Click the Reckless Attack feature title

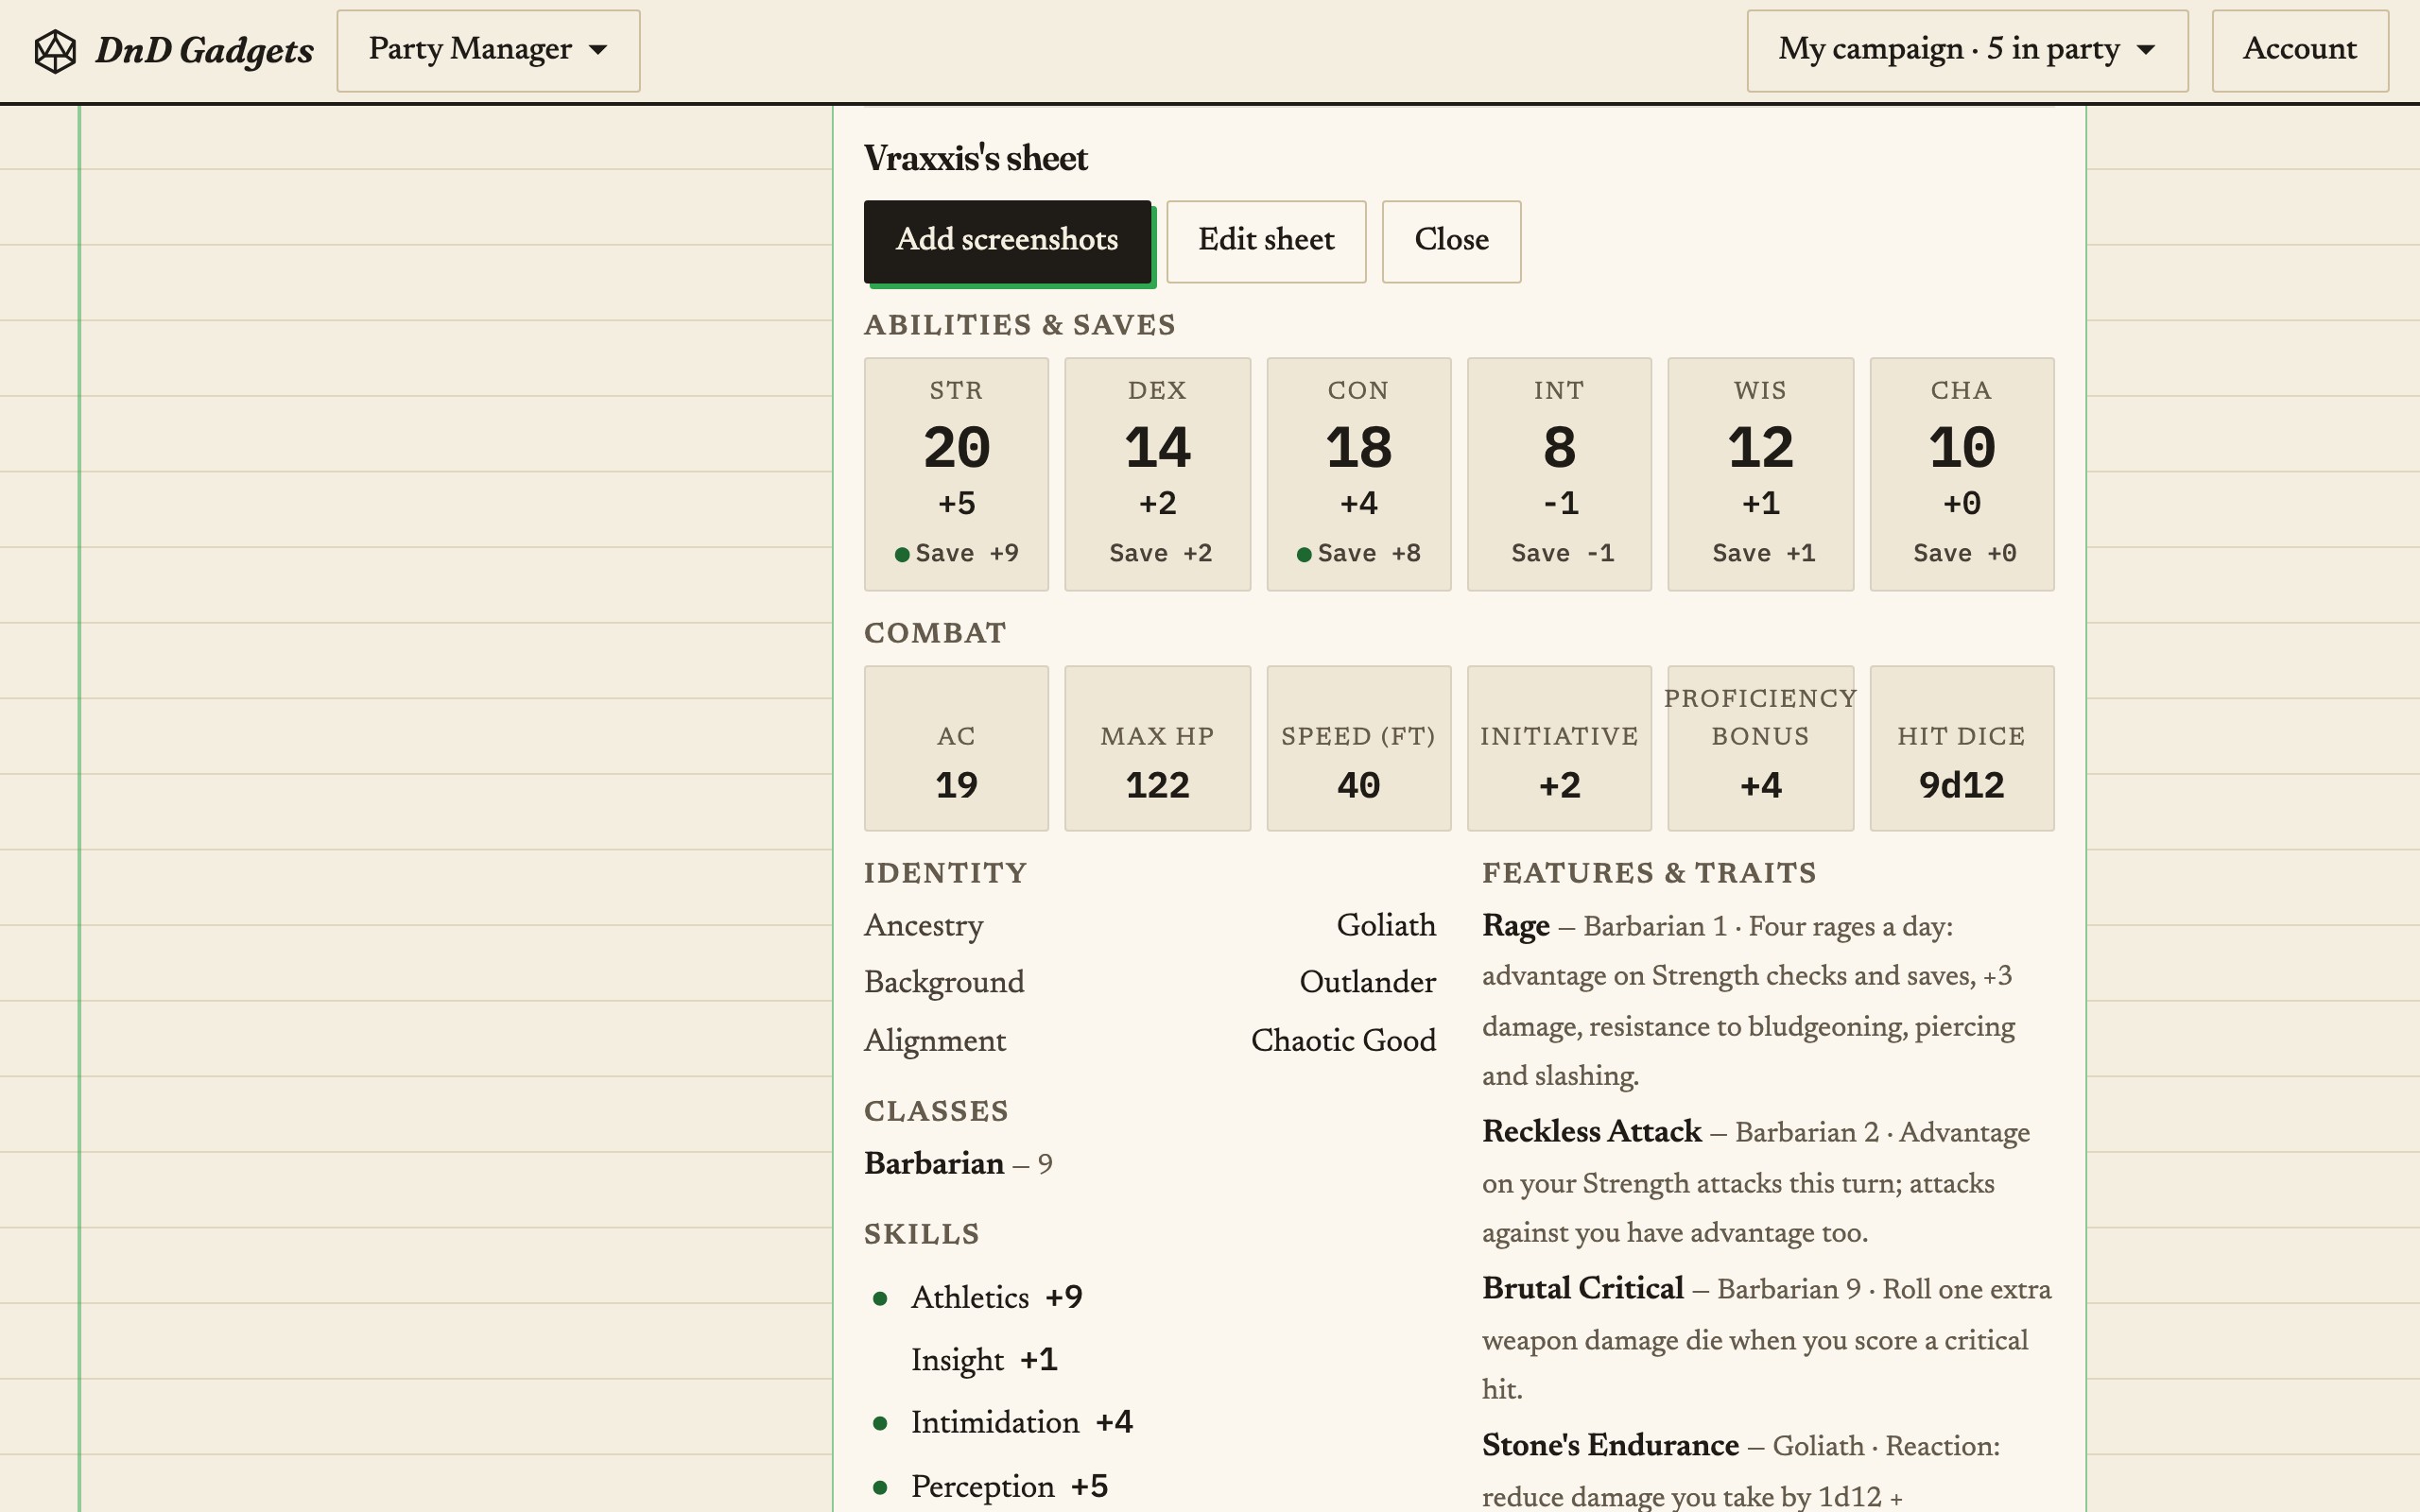pos(1591,1132)
